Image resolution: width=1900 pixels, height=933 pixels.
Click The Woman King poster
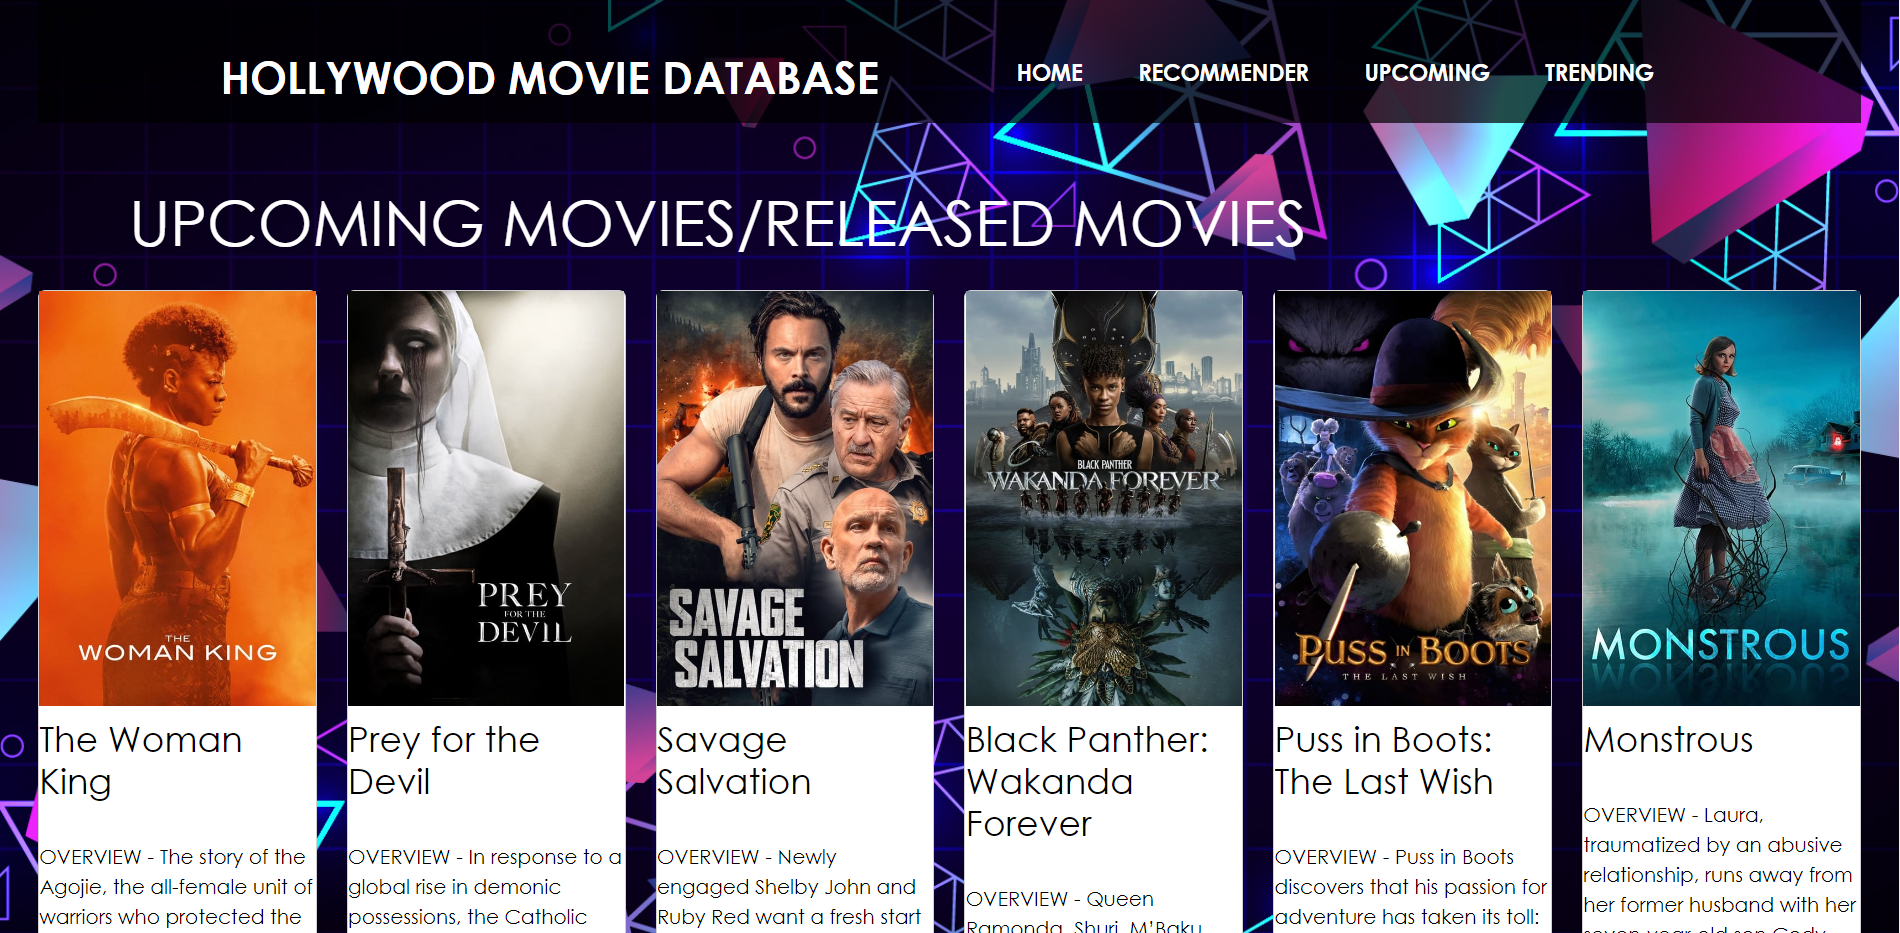[177, 497]
